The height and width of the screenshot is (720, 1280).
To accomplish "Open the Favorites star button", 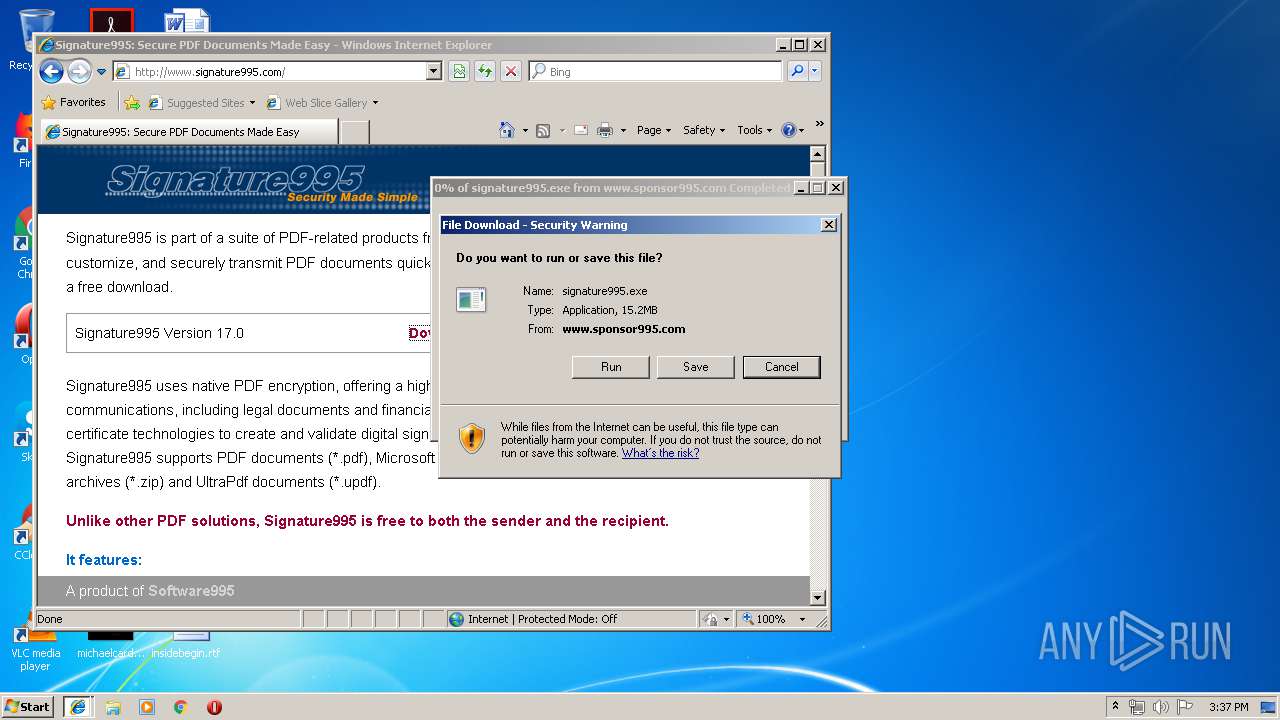I will (x=73, y=102).
